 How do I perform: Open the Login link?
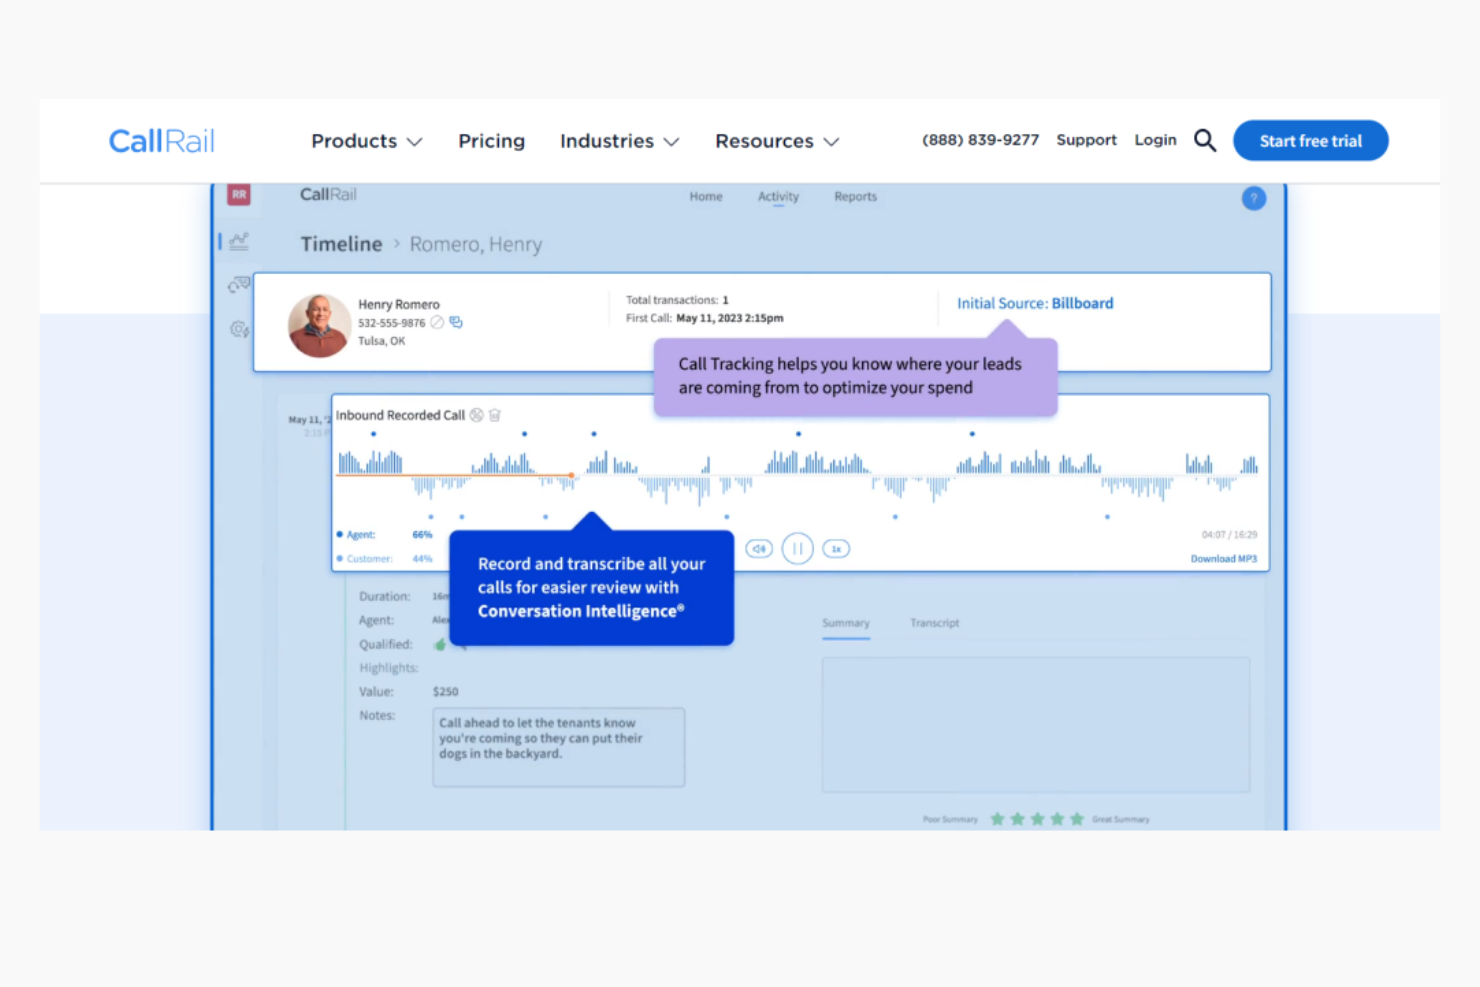[1155, 140]
